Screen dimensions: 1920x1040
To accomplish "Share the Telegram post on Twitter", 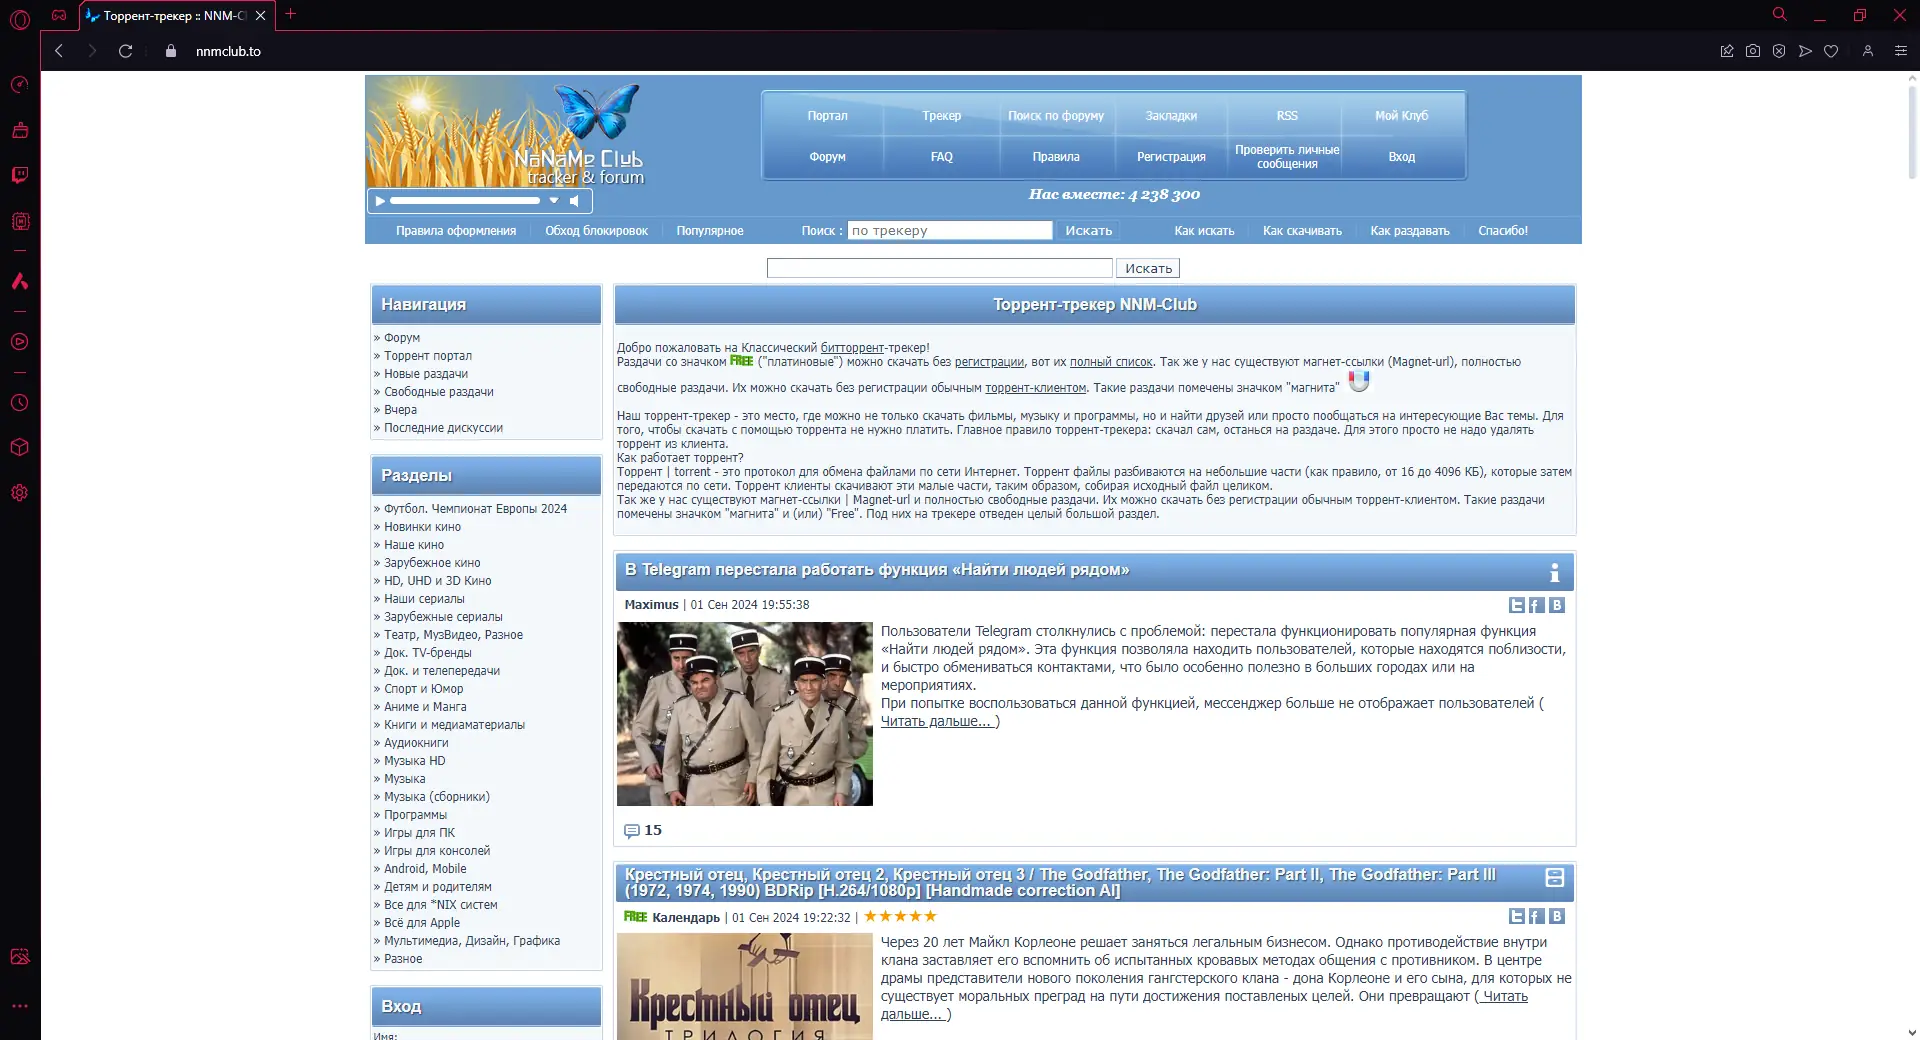I will click(x=1517, y=605).
